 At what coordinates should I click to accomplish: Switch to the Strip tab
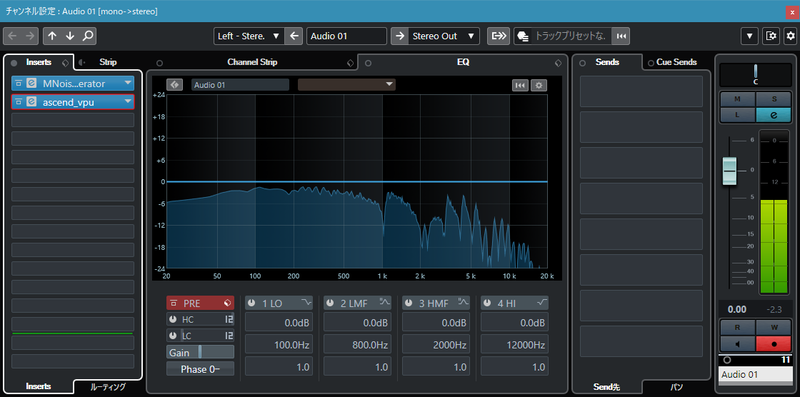pyautogui.click(x=108, y=62)
